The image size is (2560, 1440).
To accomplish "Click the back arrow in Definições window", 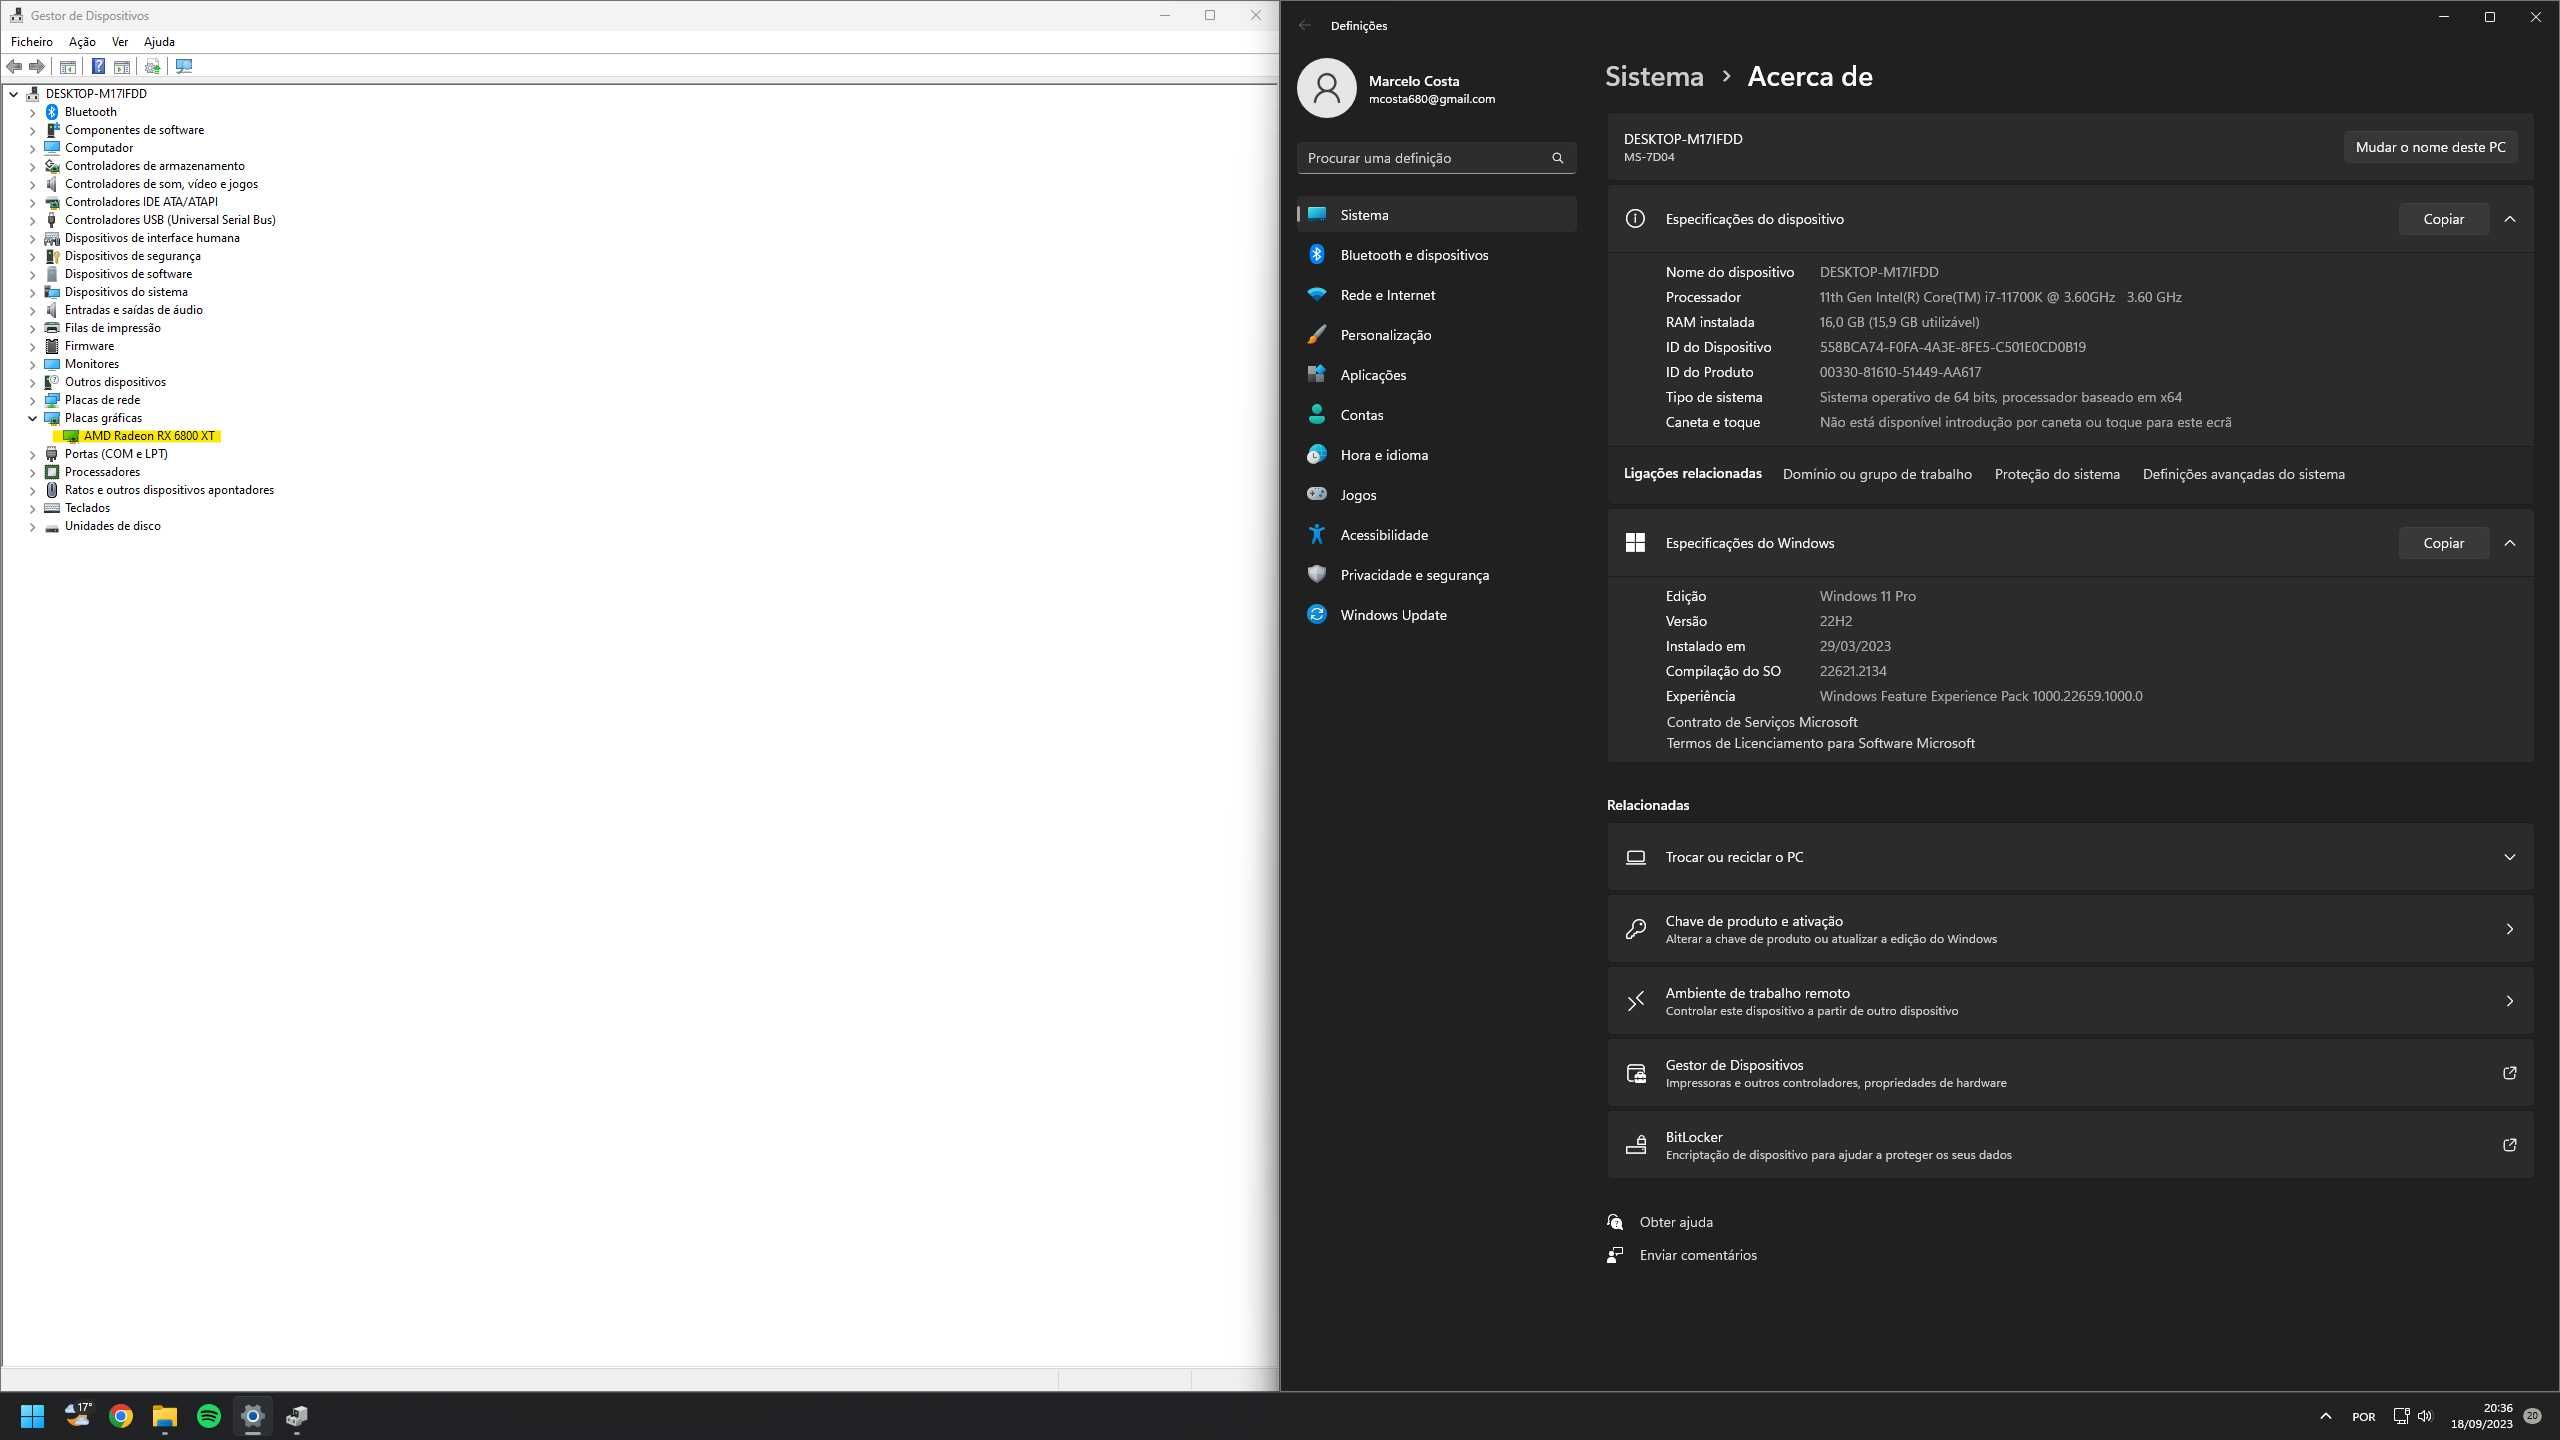I will [1304, 25].
